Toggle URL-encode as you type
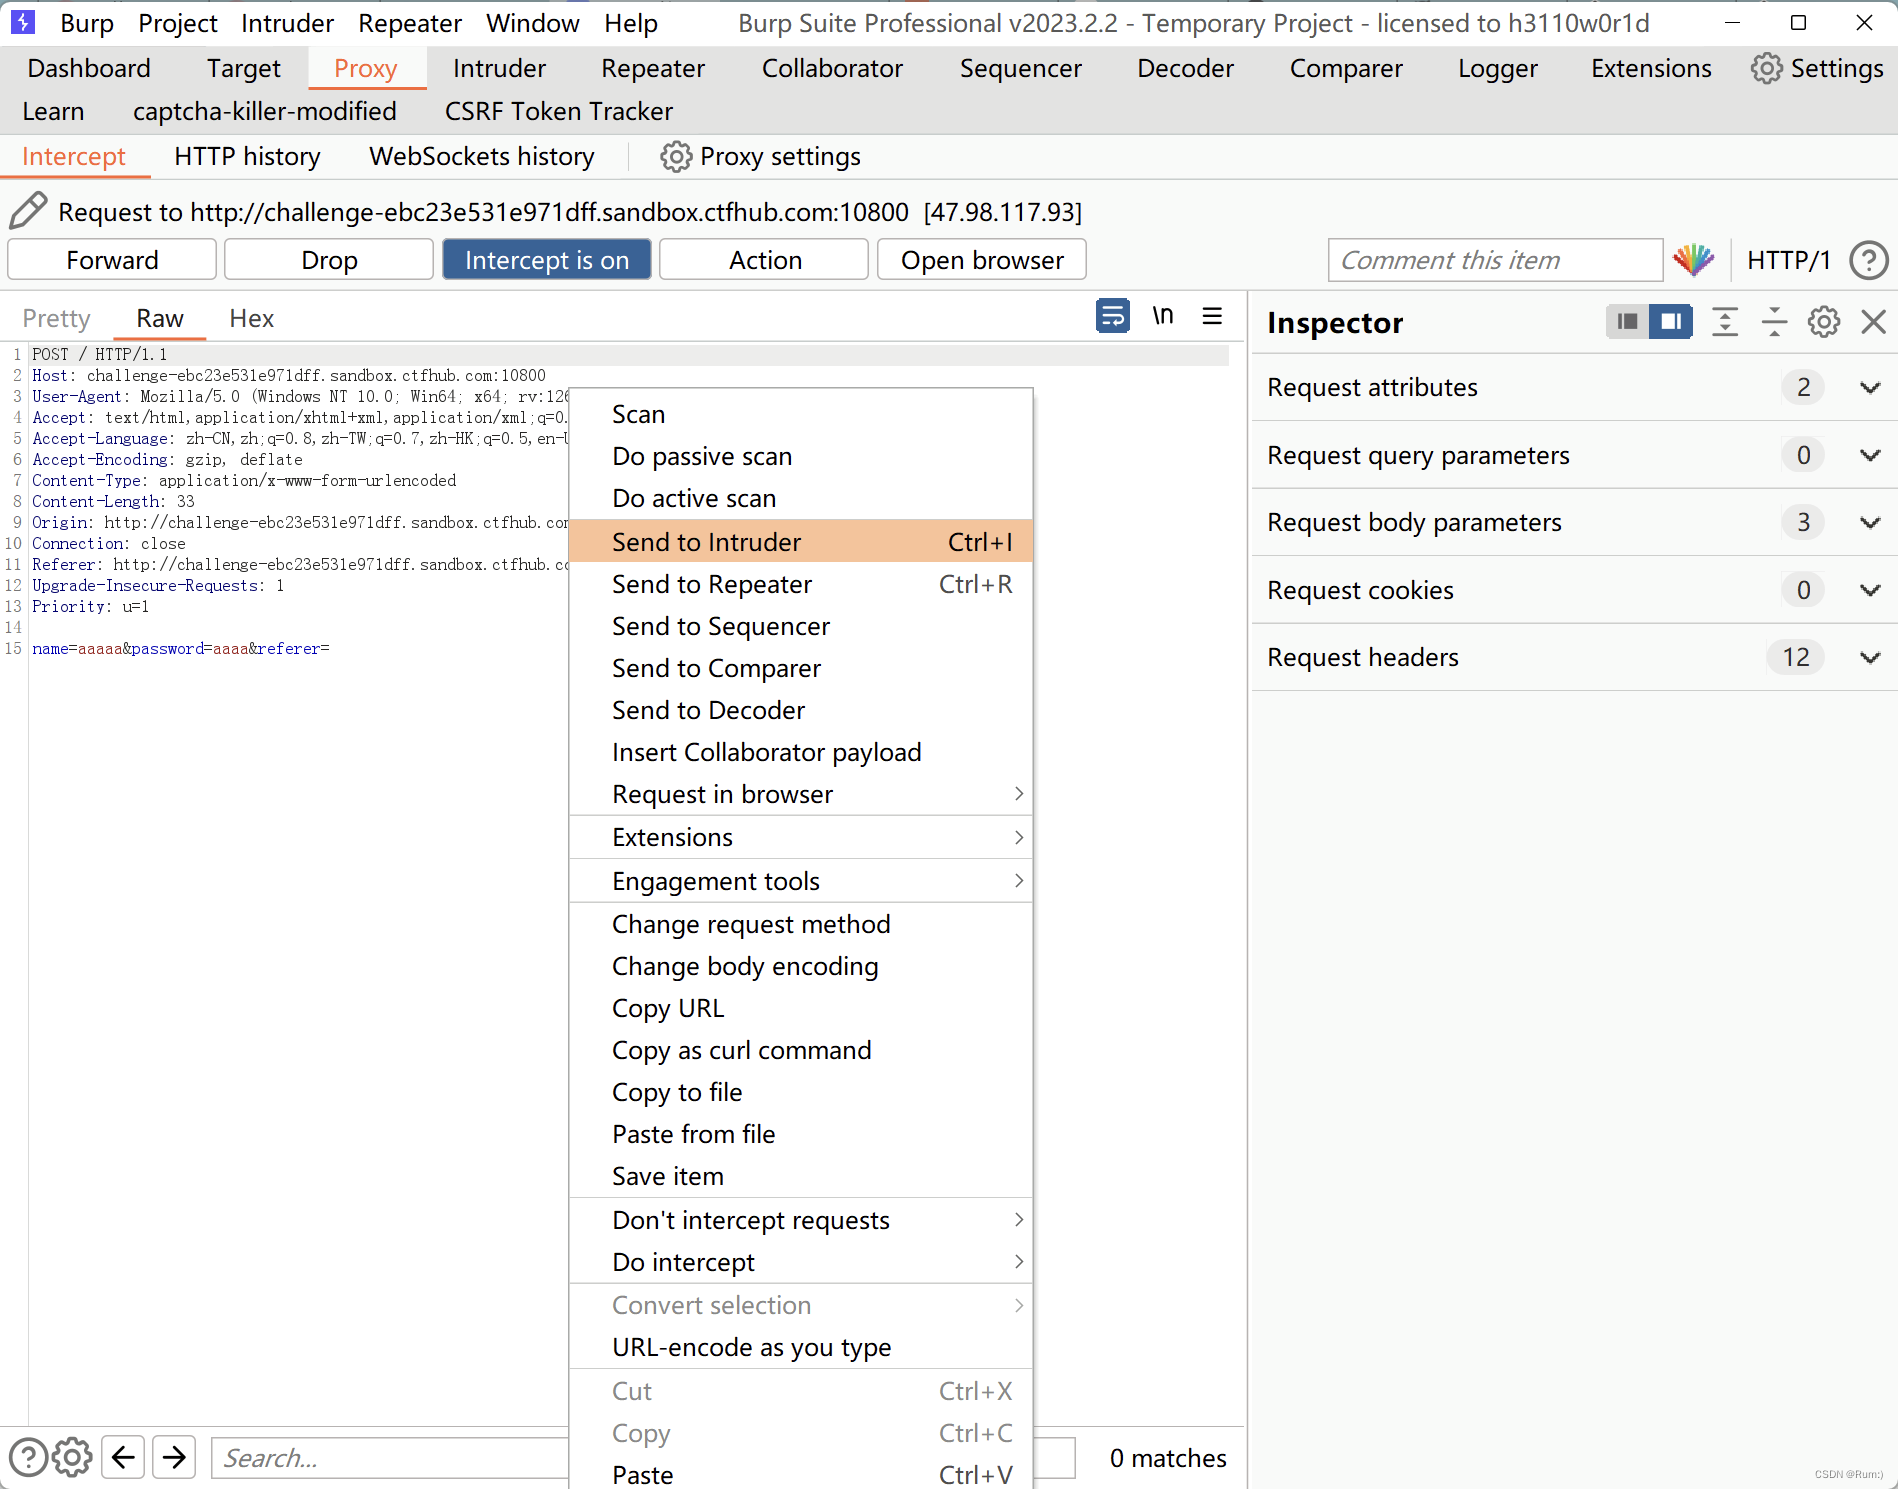1898x1489 pixels. [x=801, y=1347]
